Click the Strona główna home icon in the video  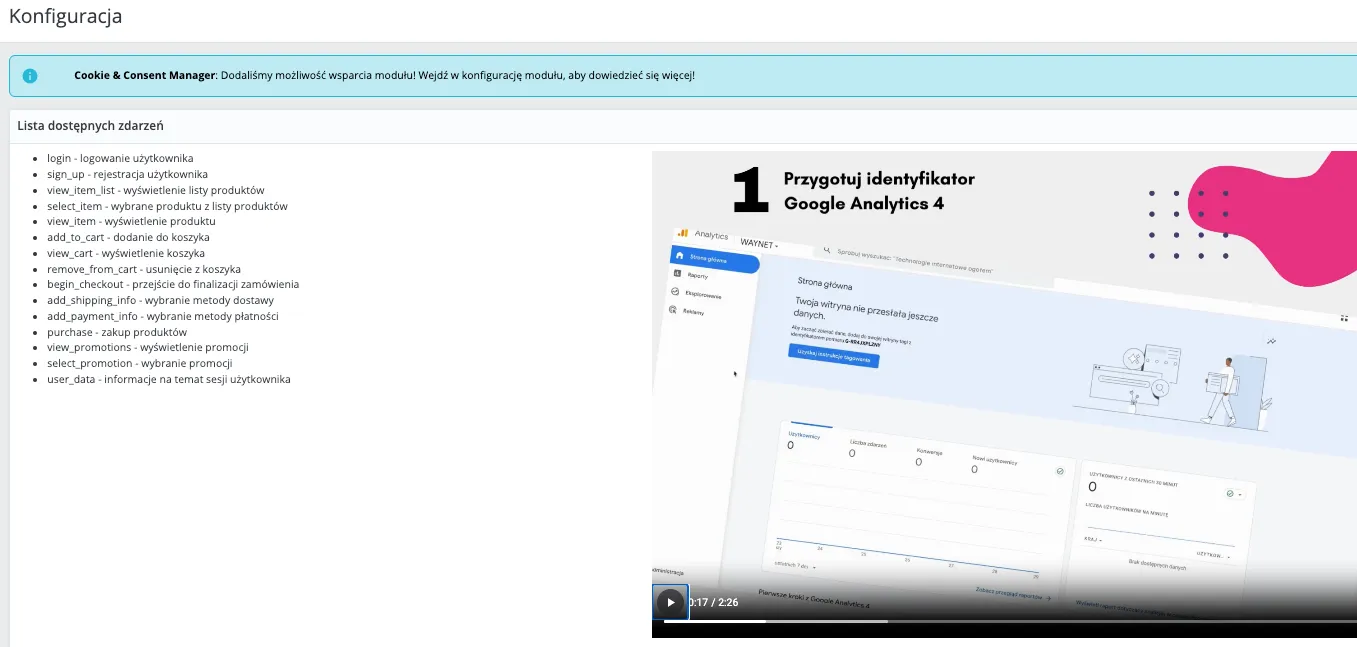click(x=680, y=256)
